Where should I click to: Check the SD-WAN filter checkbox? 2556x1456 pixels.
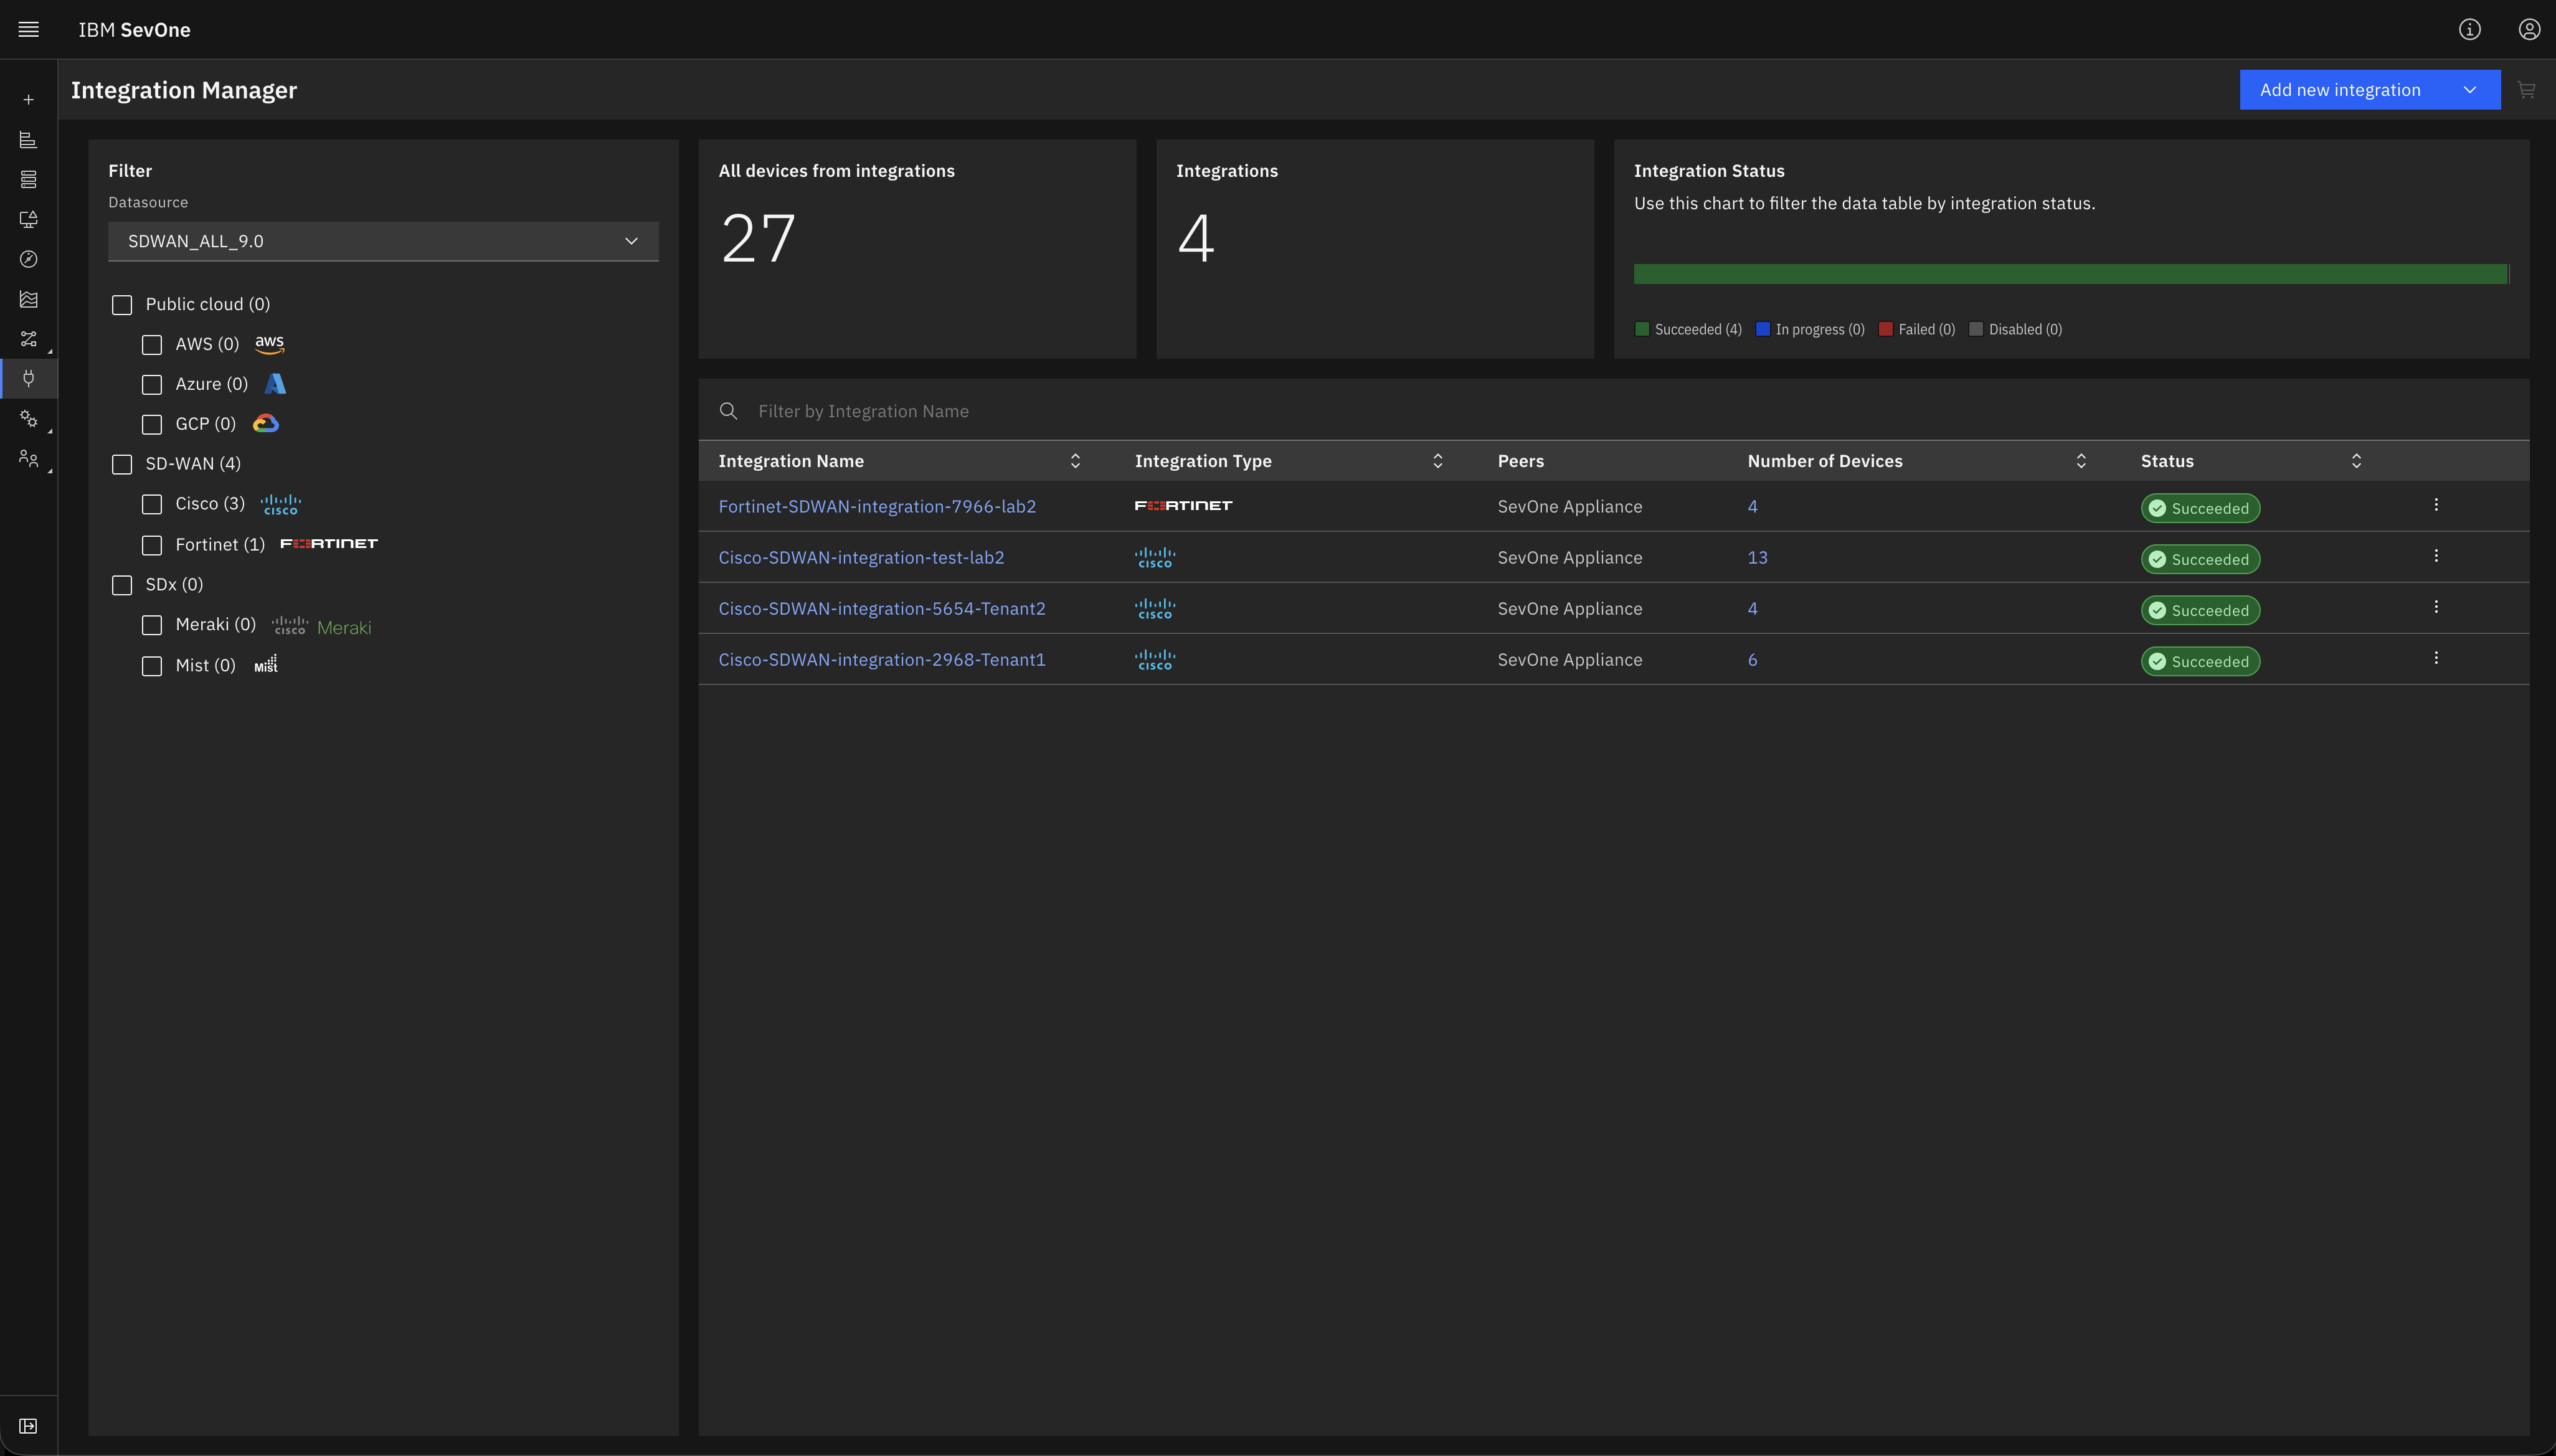click(122, 465)
